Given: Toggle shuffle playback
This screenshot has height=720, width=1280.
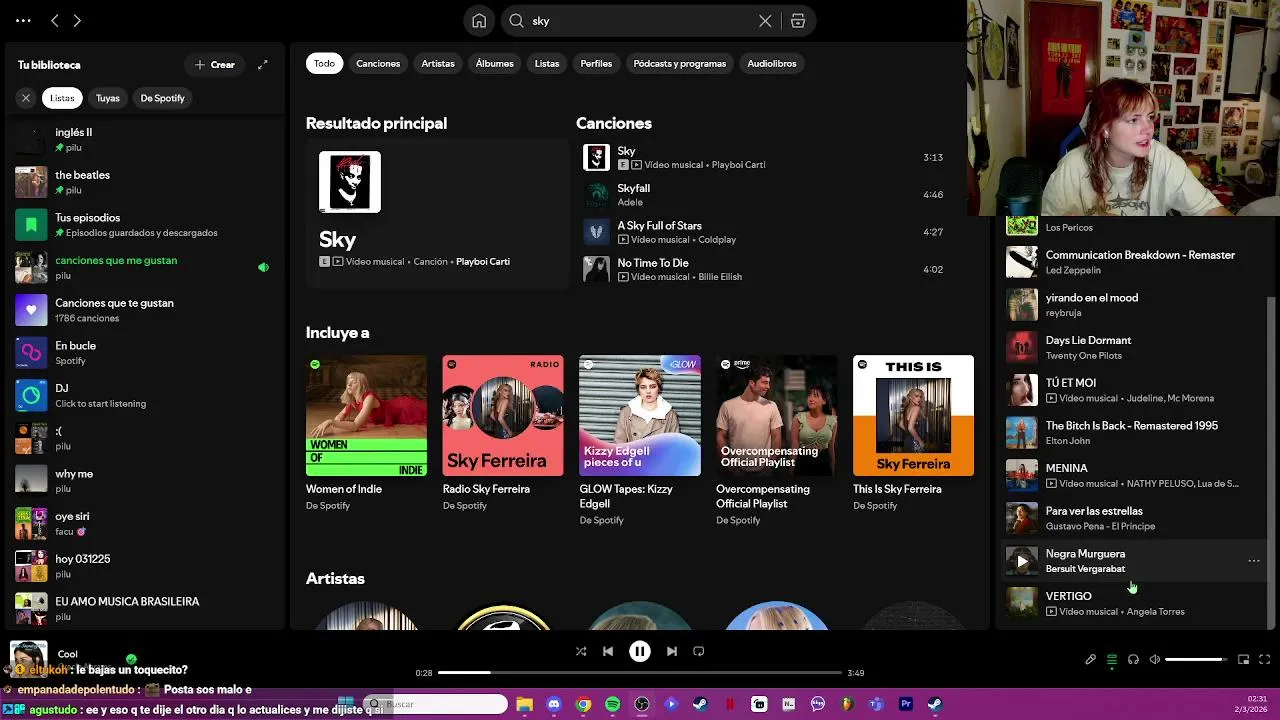Looking at the screenshot, I should 581,651.
